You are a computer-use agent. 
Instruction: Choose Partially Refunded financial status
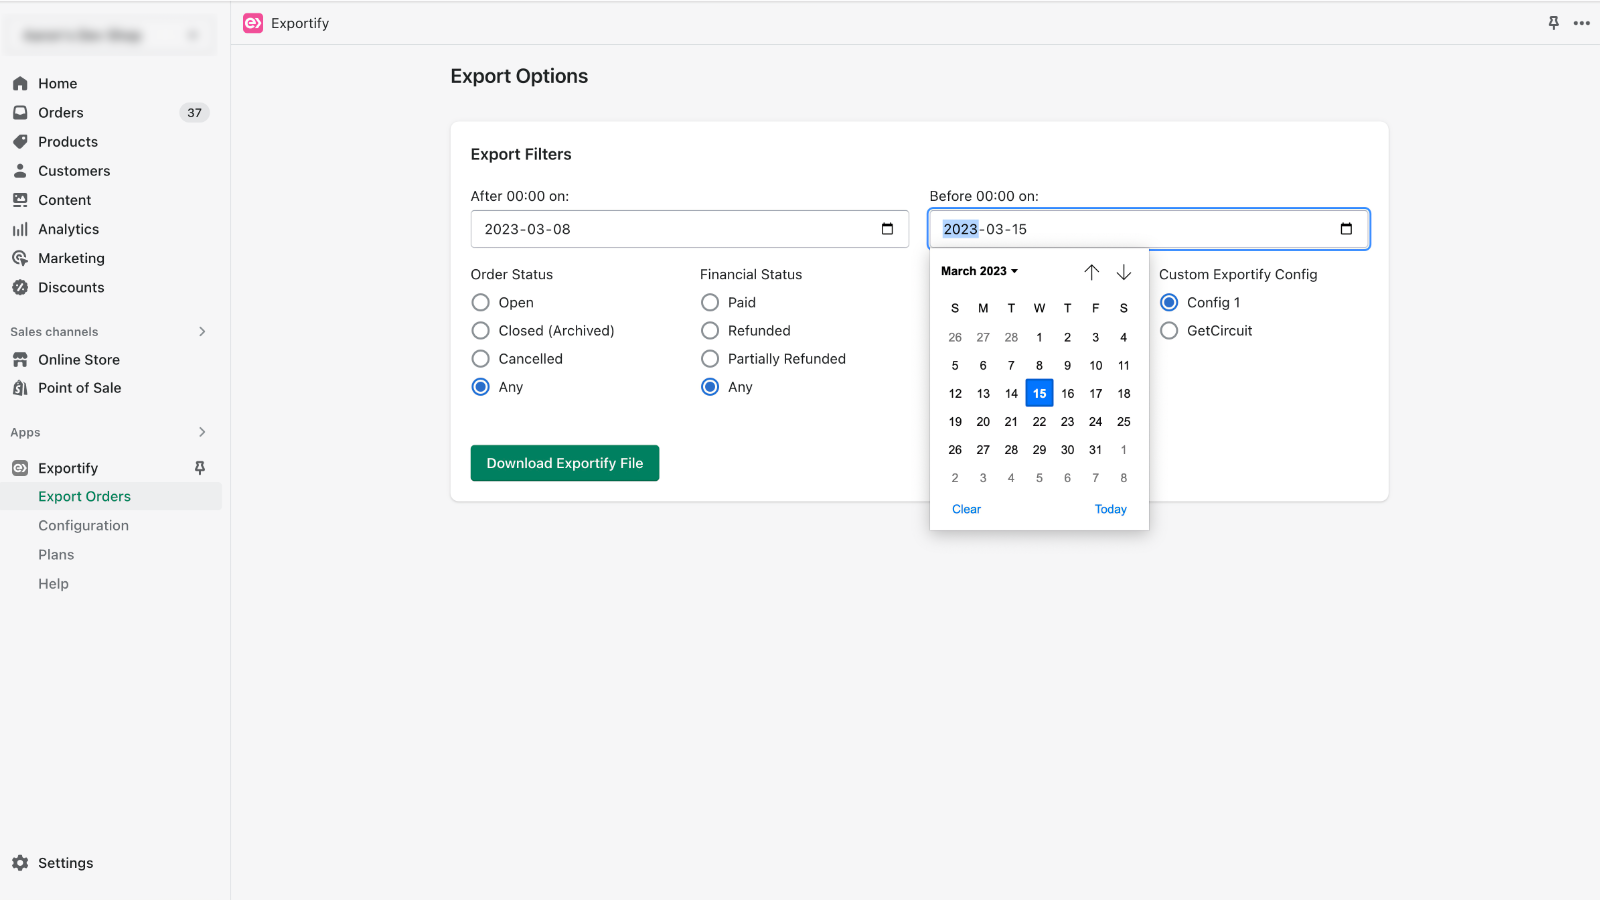[710, 358]
